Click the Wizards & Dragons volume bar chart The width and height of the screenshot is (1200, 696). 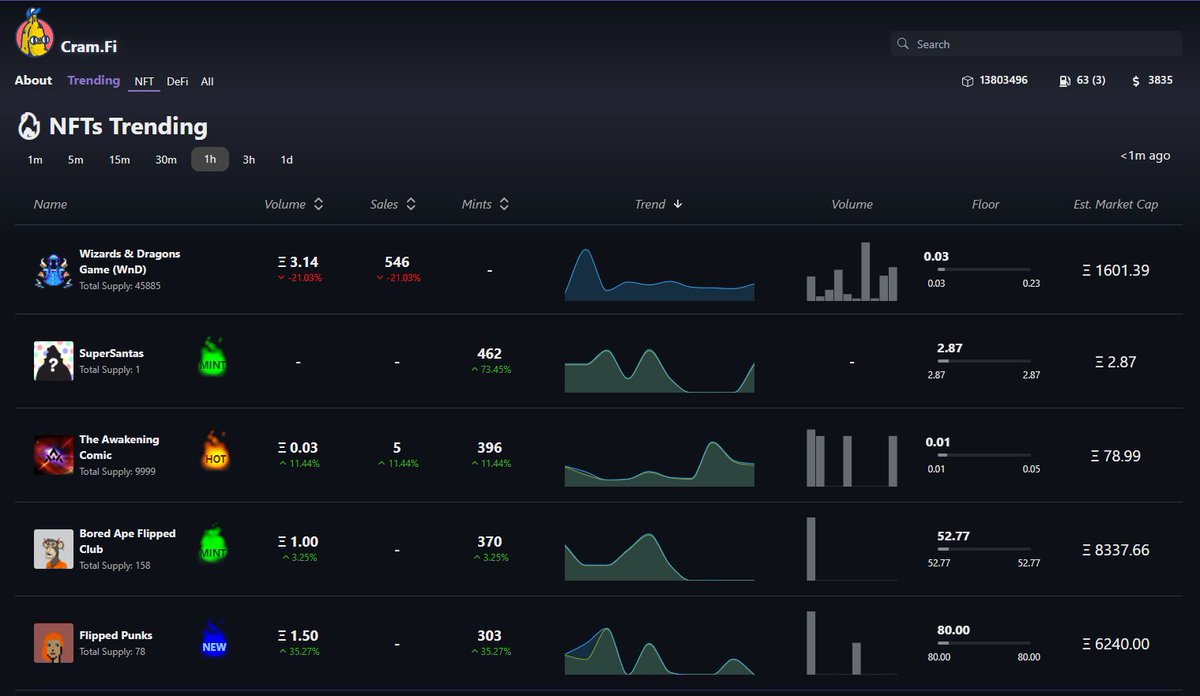point(852,272)
